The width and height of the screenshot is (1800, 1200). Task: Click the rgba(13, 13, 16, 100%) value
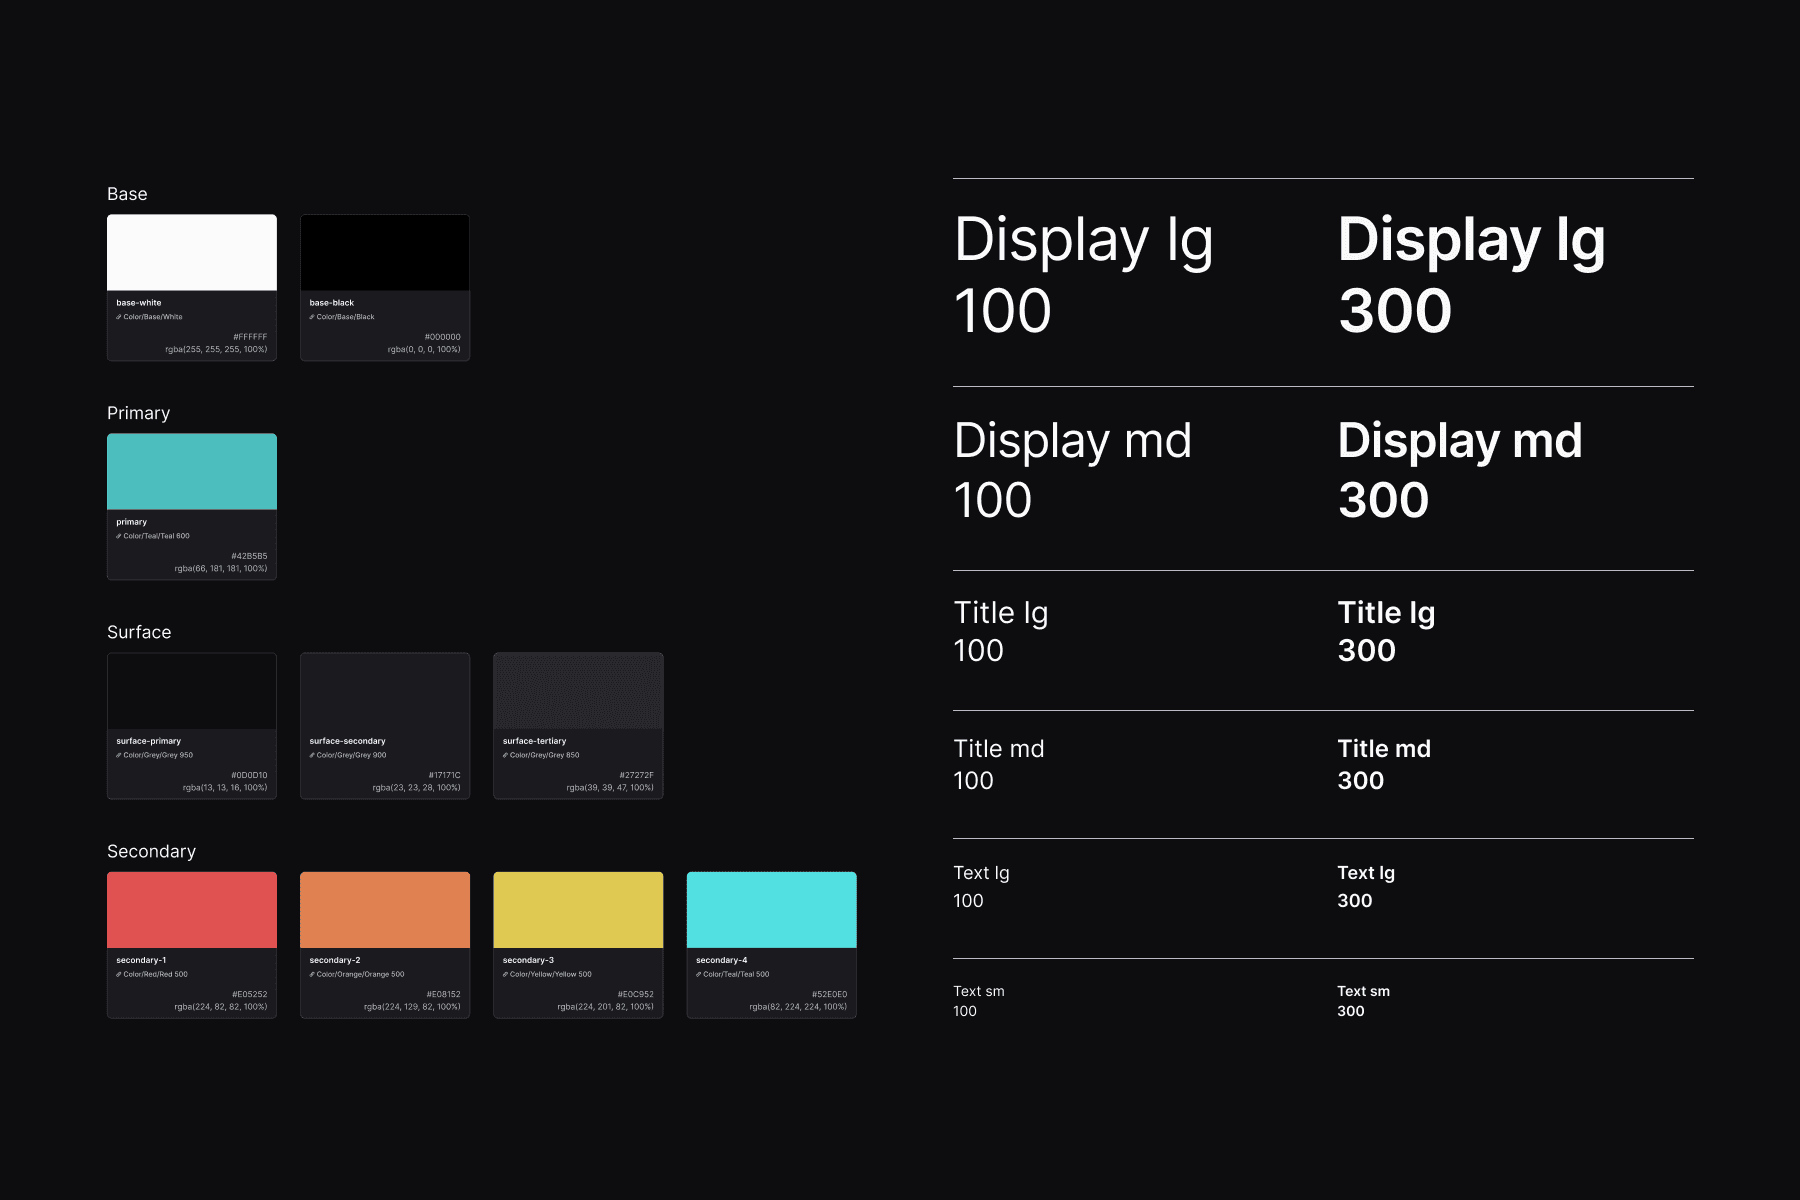(225, 788)
